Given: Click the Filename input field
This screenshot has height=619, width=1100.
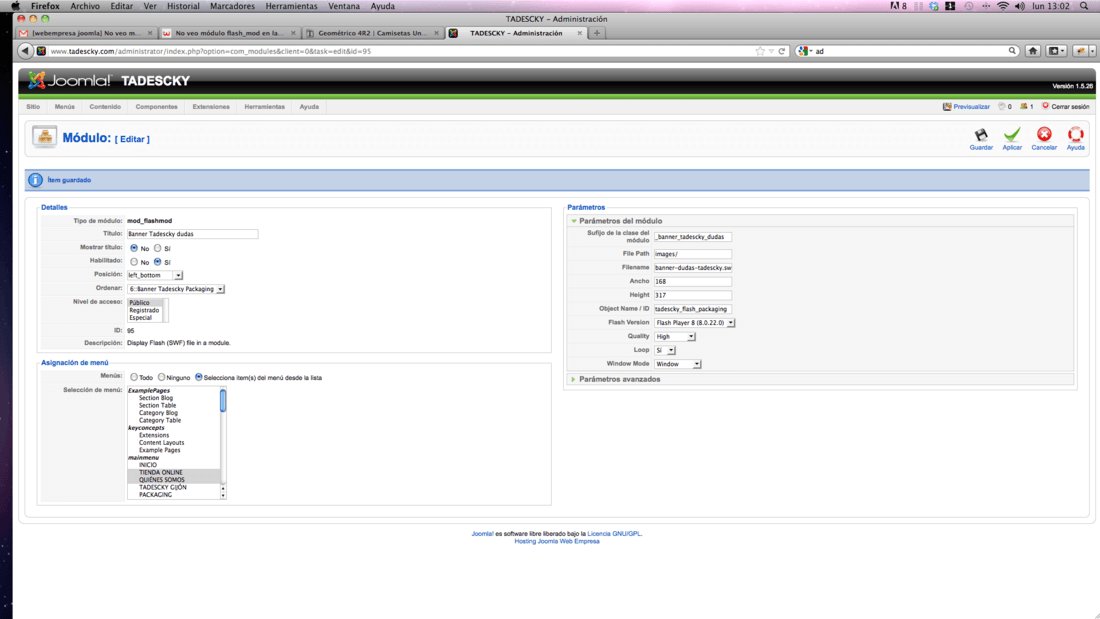Looking at the screenshot, I should (692, 267).
